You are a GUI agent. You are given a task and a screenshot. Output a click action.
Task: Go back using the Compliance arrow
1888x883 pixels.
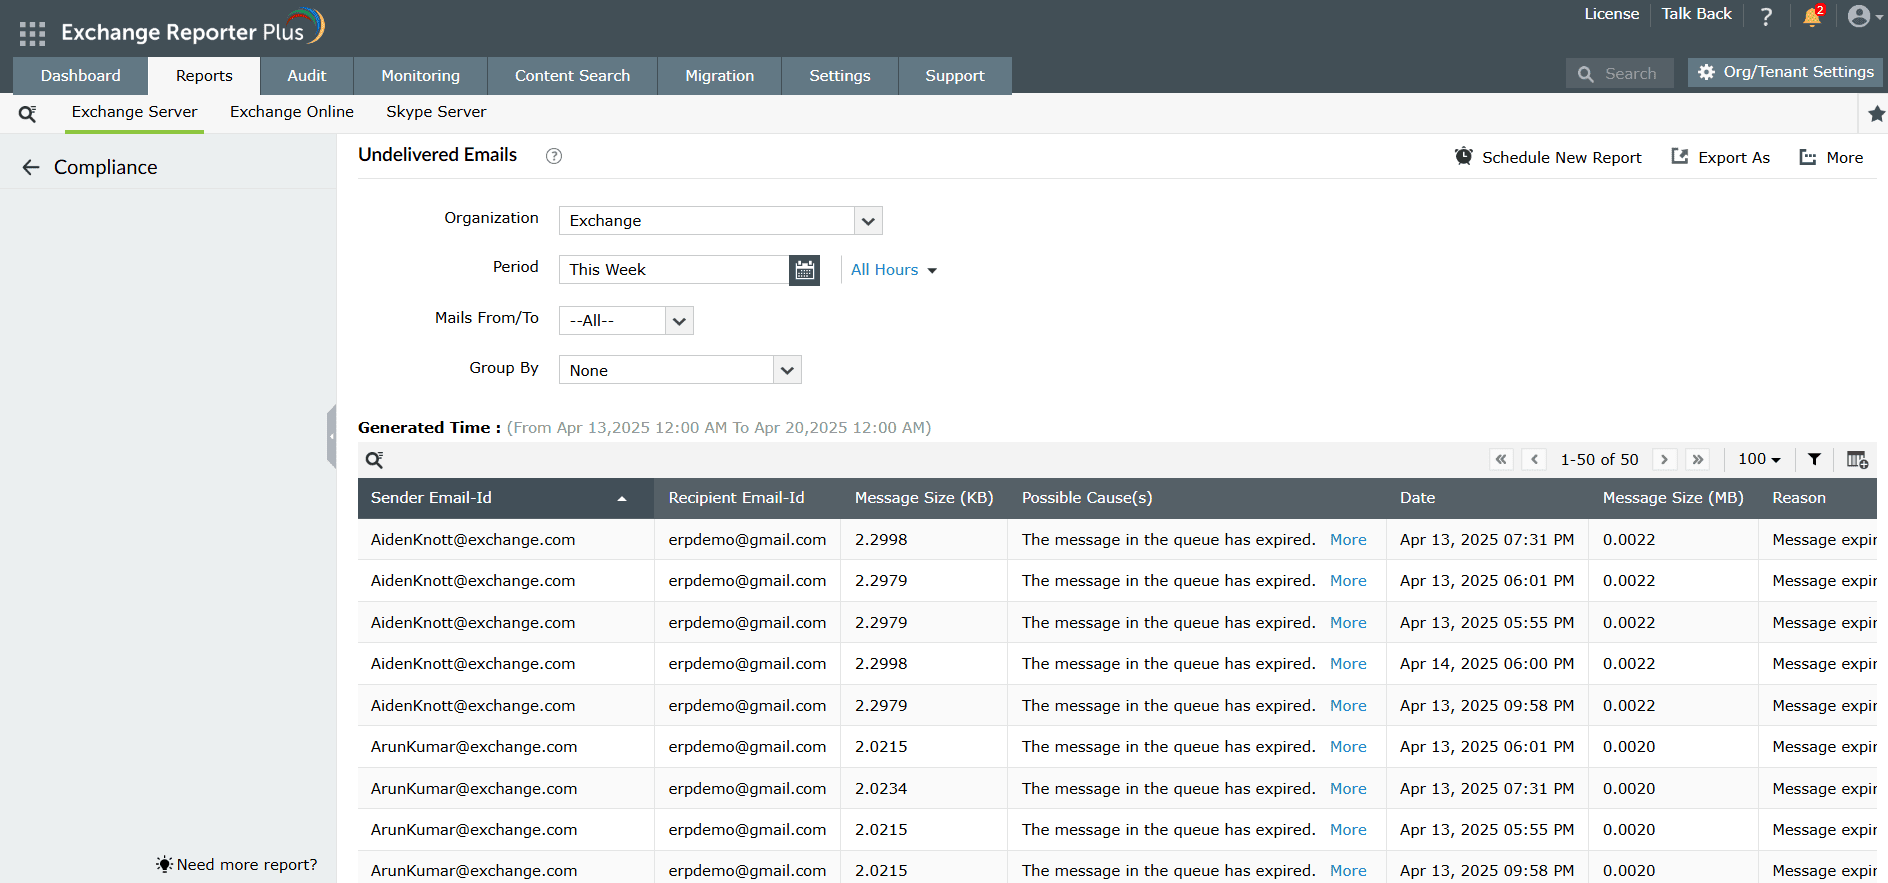point(31,167)
